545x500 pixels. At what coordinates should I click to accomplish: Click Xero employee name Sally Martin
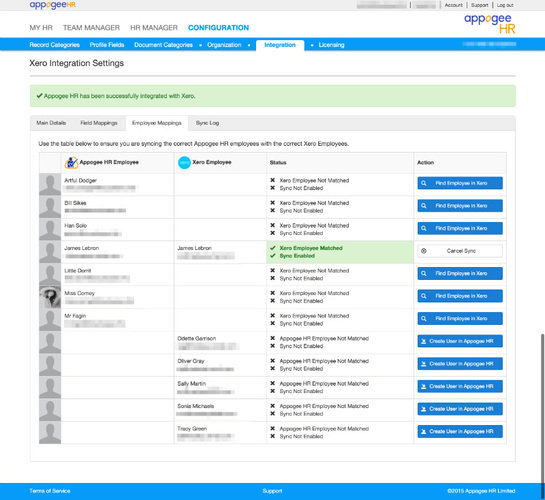(192, 384)
